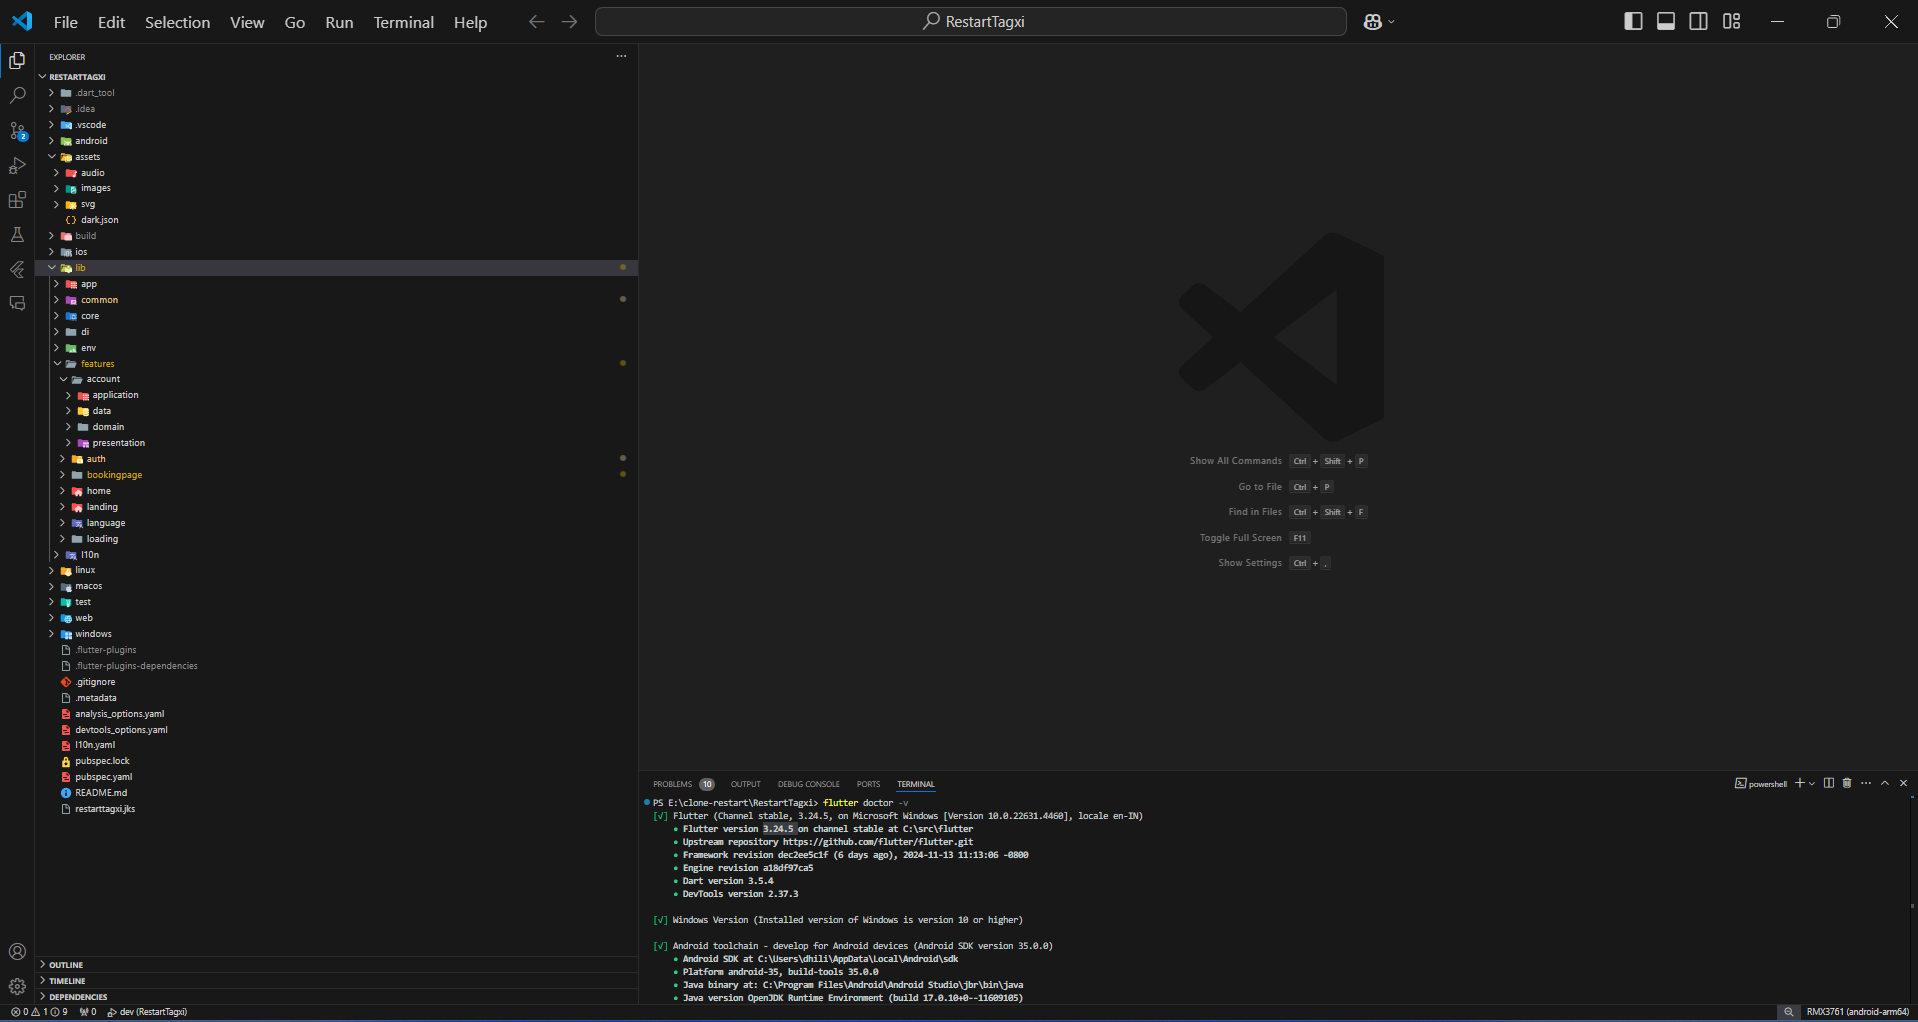Toggle the primary side bar layout button
Image resolution: width=1918 pixels, height=1022 pixels.
click(x=1633, y=22)
